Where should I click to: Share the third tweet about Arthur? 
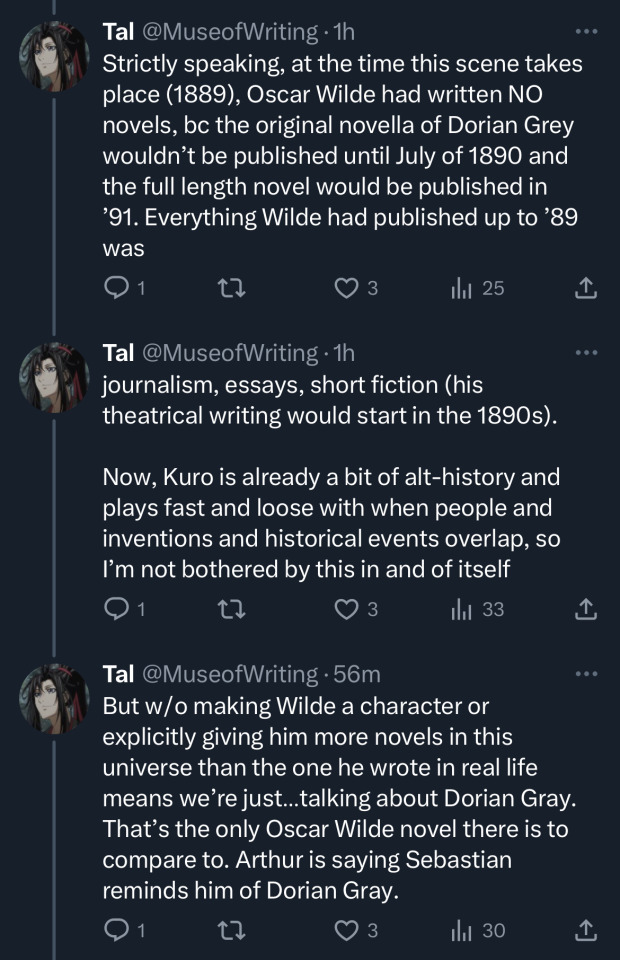point(587,930)
